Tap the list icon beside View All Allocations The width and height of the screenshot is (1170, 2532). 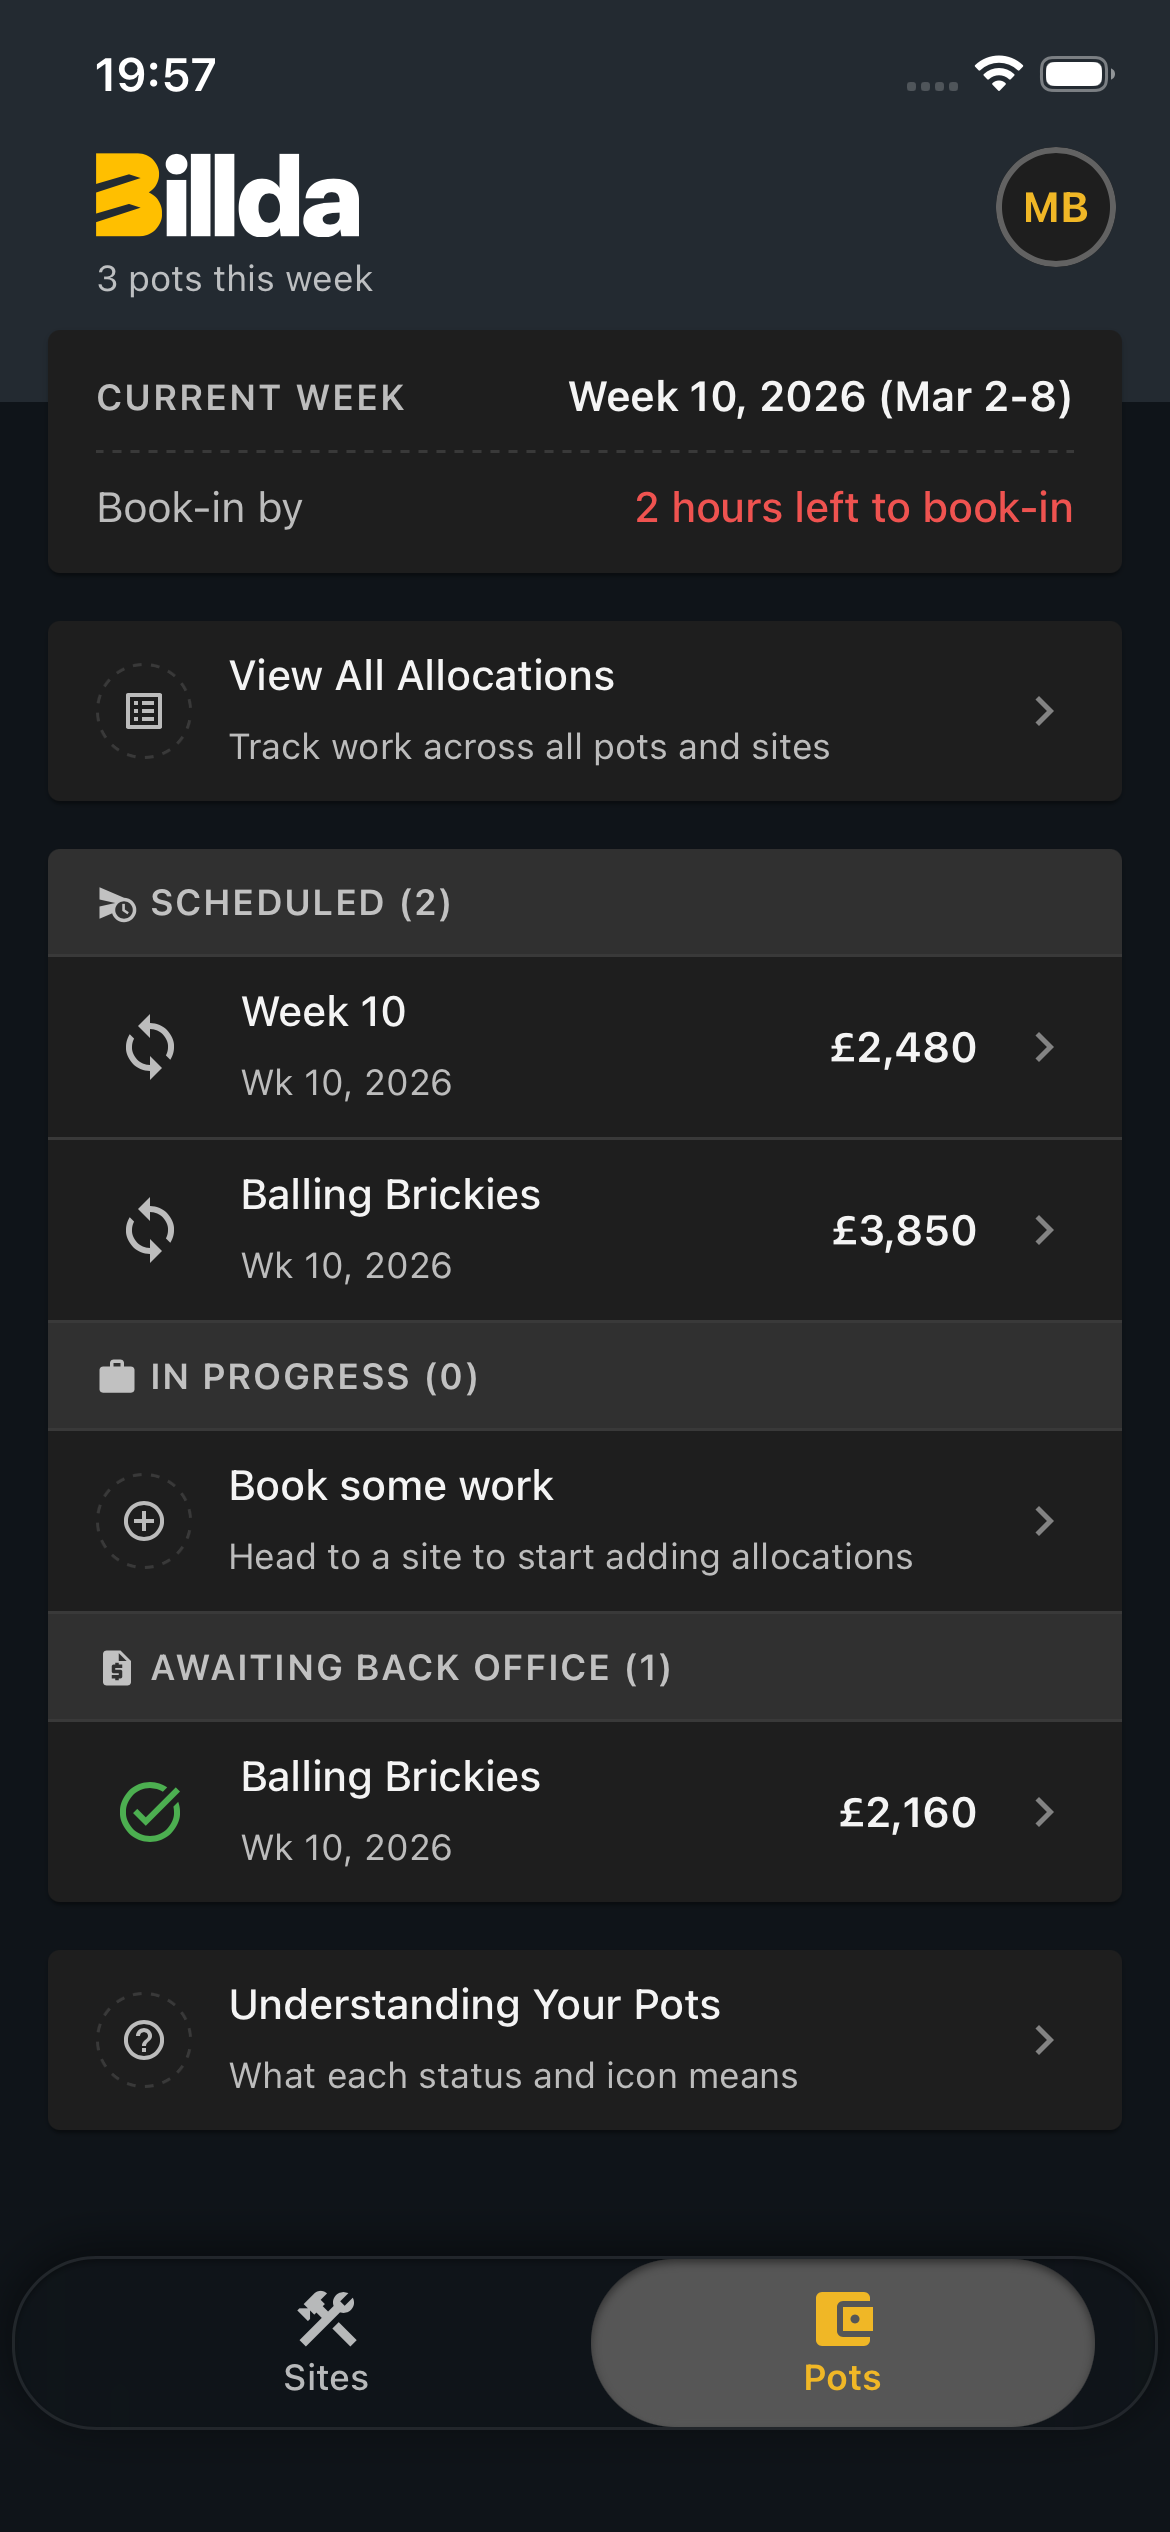(144, 711)
